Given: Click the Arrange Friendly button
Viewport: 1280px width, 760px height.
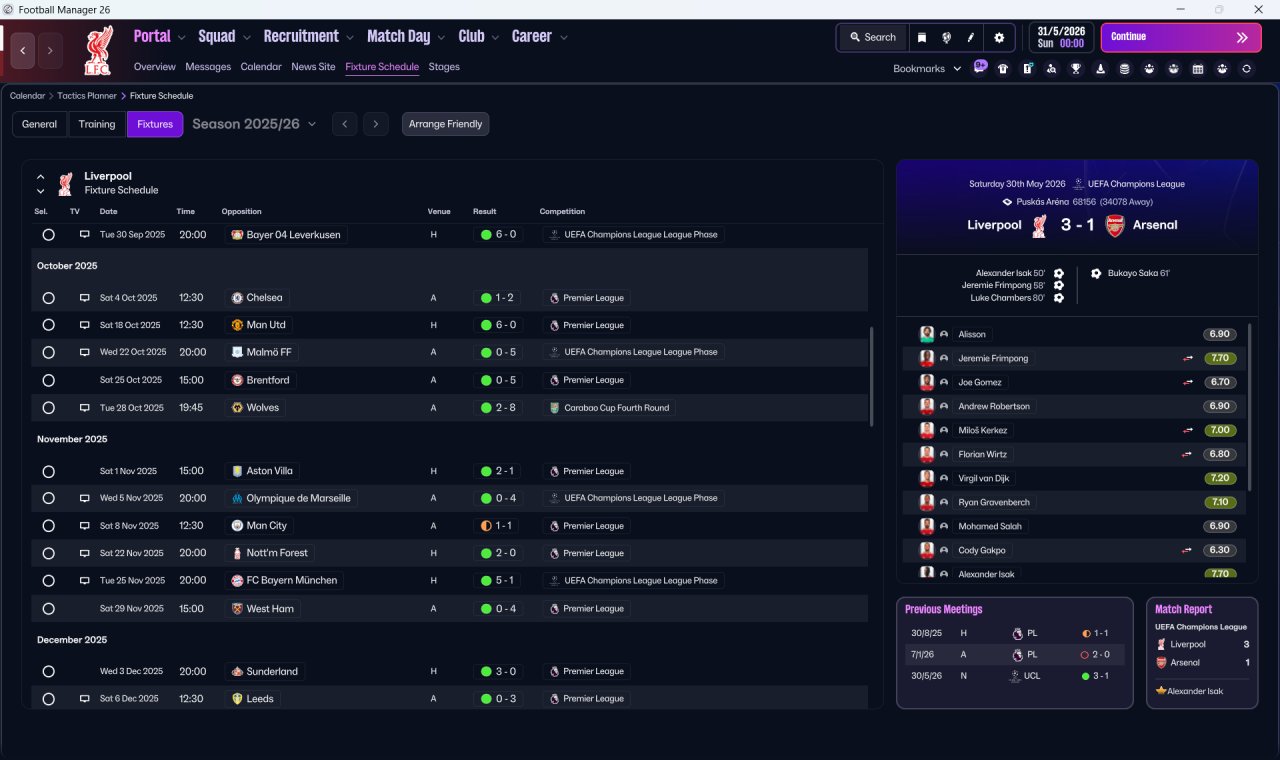Looking at the screenshot, I should (446, 124).
